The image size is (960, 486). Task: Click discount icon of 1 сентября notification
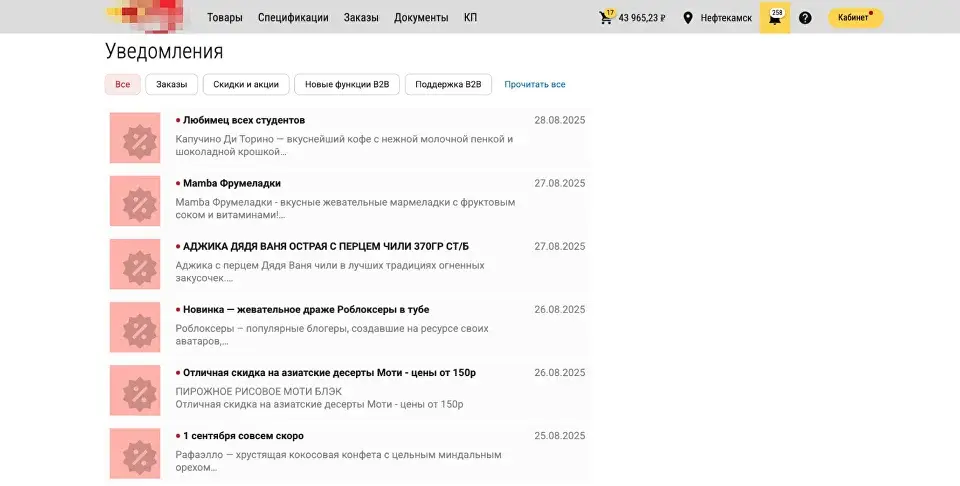tap(135, 453)
